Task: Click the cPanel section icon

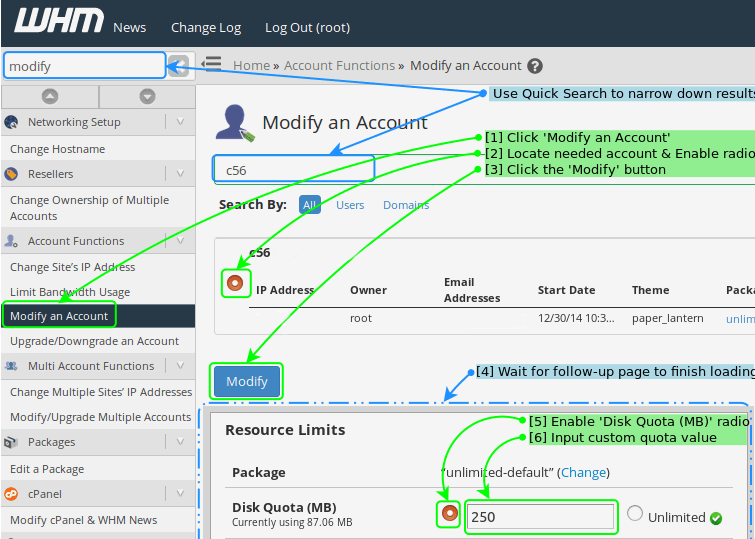Action: [12, 494]
